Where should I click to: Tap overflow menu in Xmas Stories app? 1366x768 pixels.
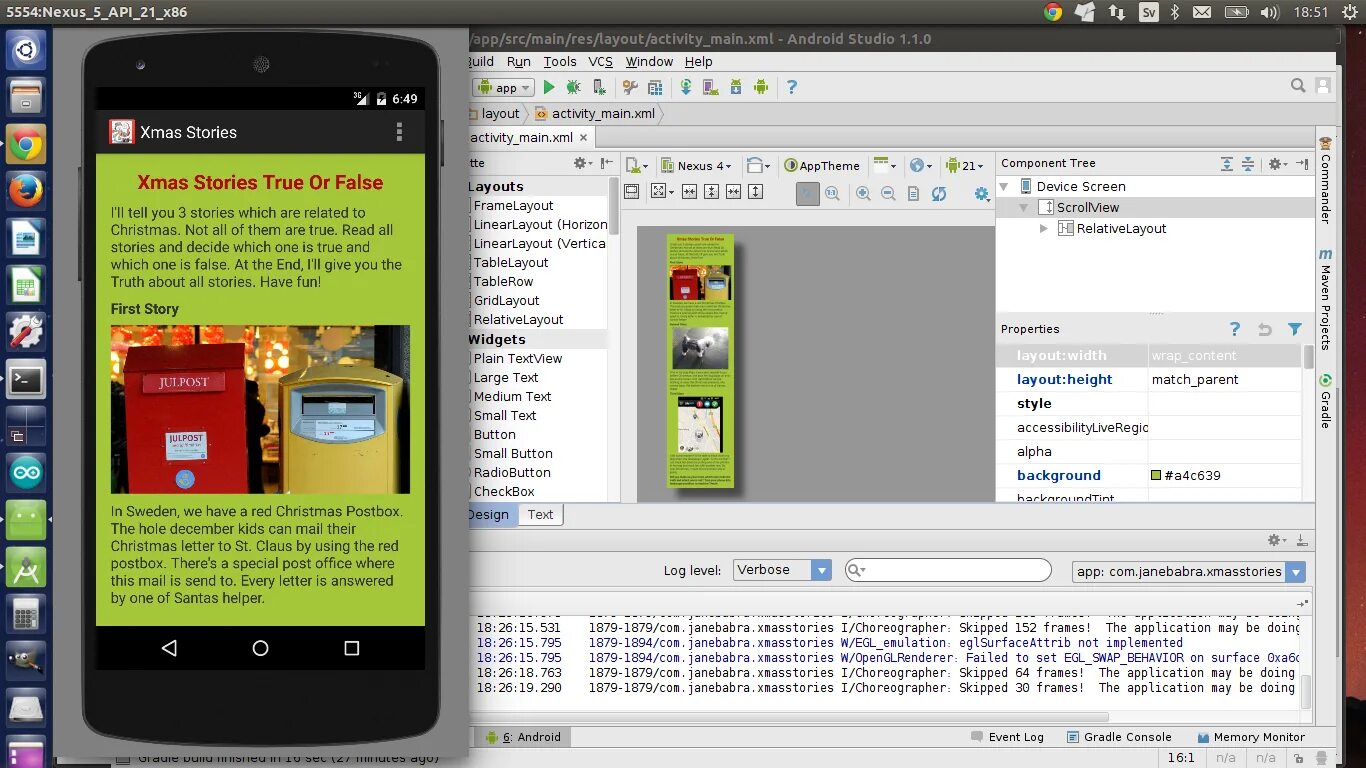point(399,132)
